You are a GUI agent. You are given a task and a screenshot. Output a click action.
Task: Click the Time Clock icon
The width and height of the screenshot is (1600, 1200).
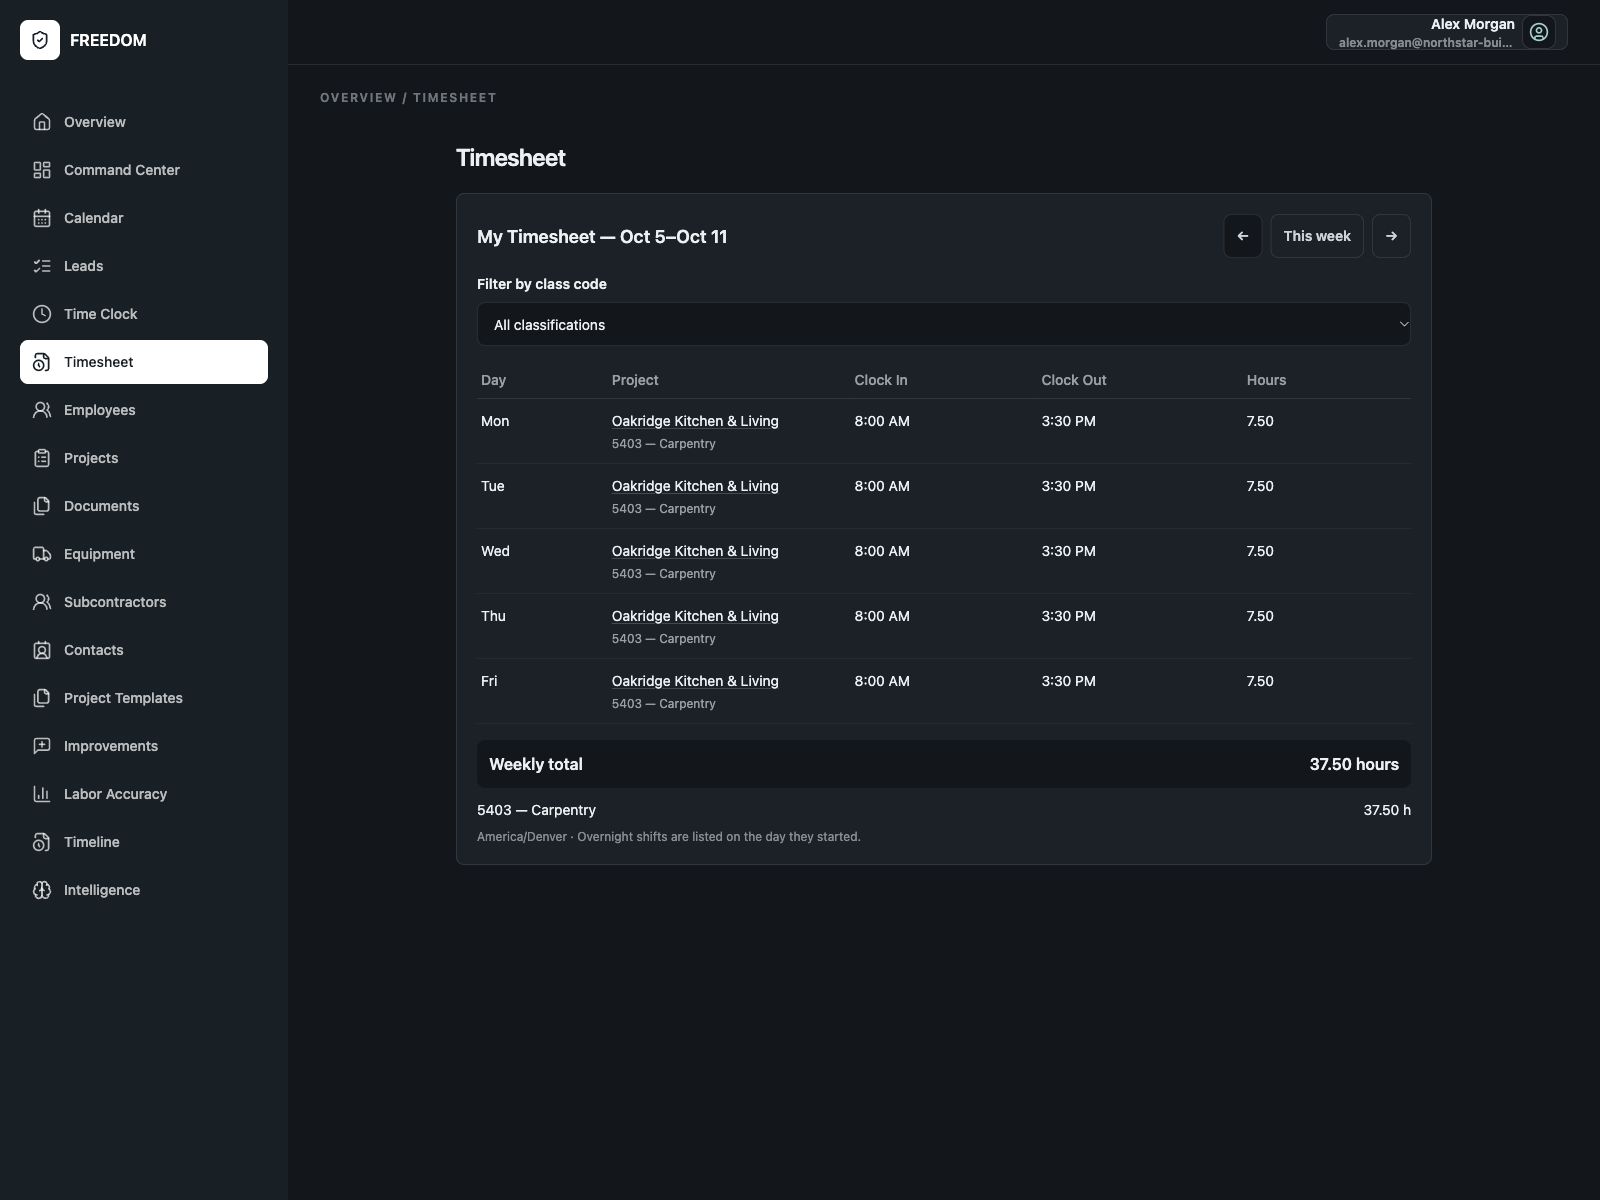click(x=42, y=314)
